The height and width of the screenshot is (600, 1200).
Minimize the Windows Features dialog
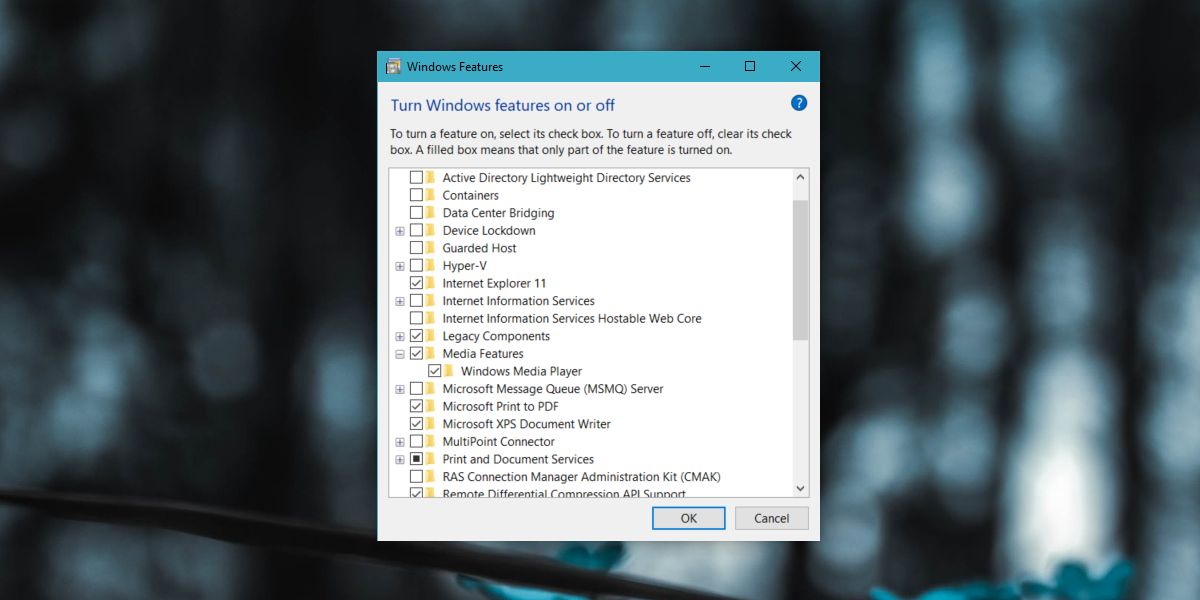(x=705, y=67)
